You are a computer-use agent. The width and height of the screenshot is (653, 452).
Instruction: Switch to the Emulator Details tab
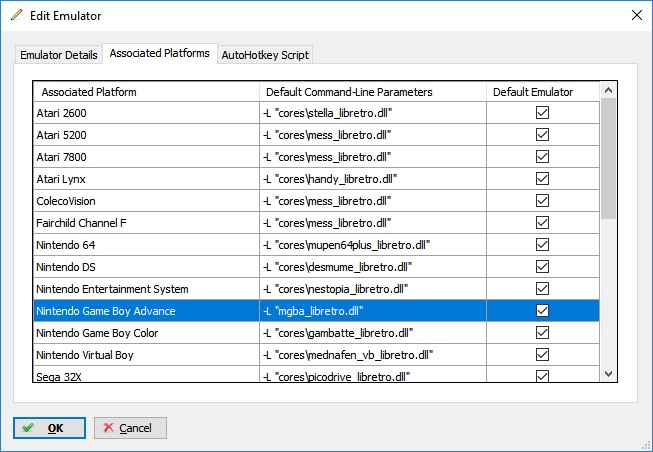[59, 55]
